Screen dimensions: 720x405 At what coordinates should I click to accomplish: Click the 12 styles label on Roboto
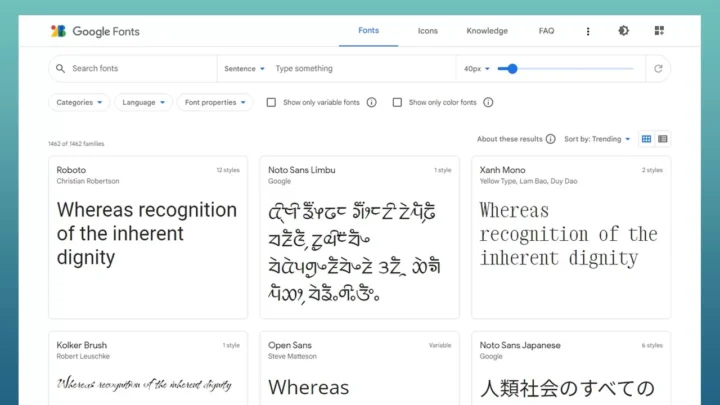[x=228, y=170]
